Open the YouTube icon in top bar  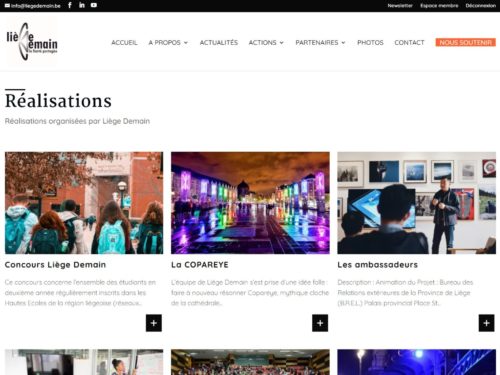click(94, 5)
